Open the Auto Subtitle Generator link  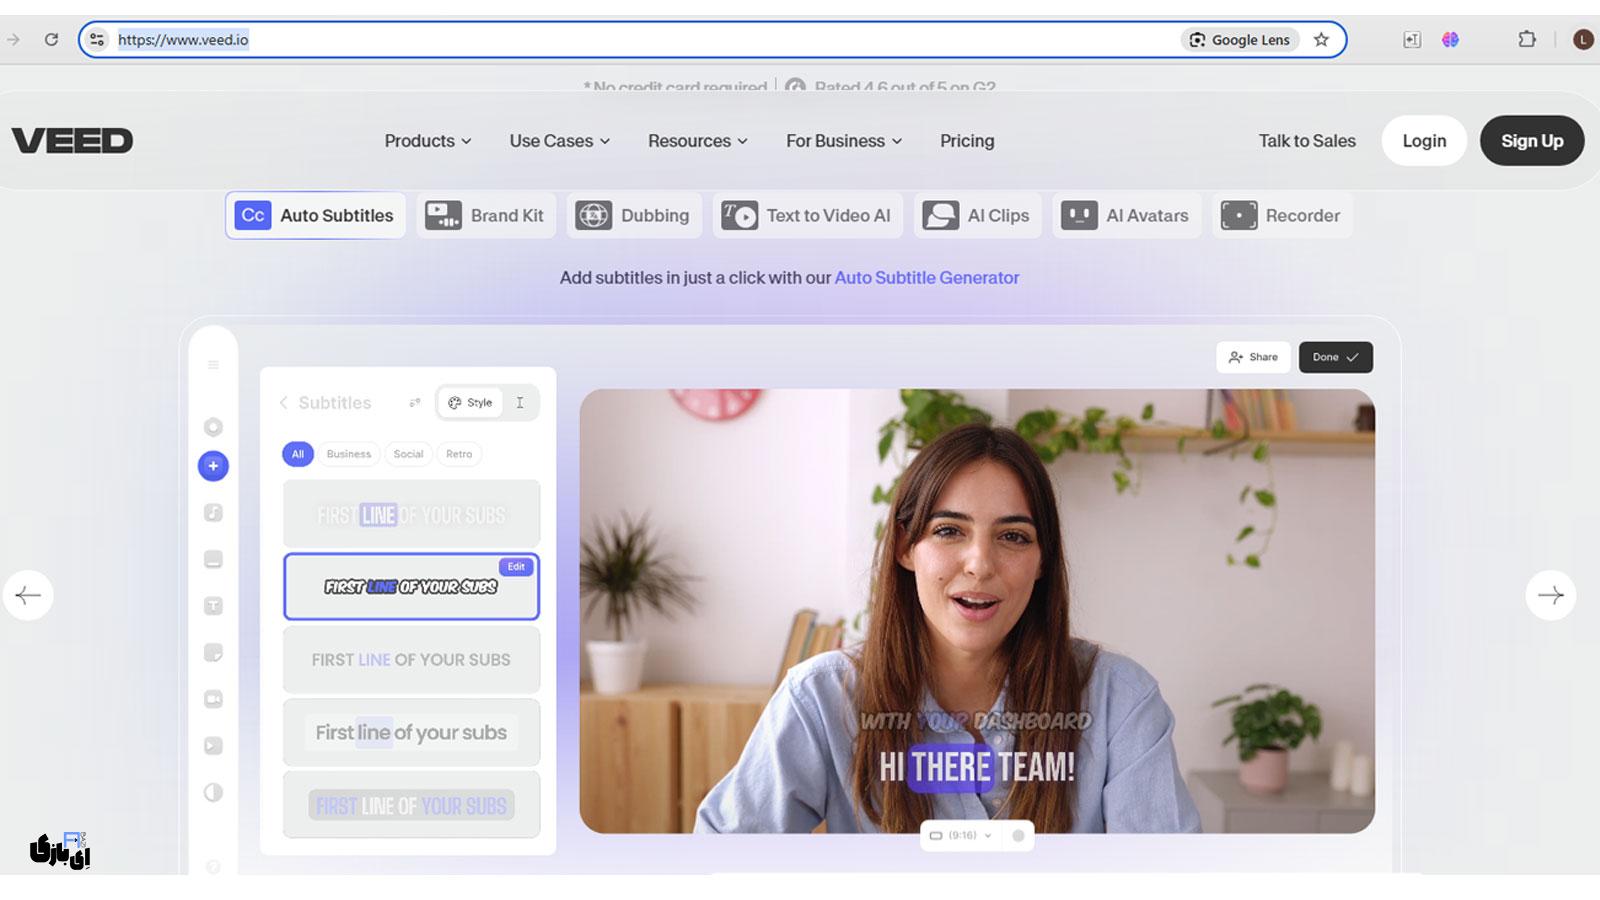[926, 278]
